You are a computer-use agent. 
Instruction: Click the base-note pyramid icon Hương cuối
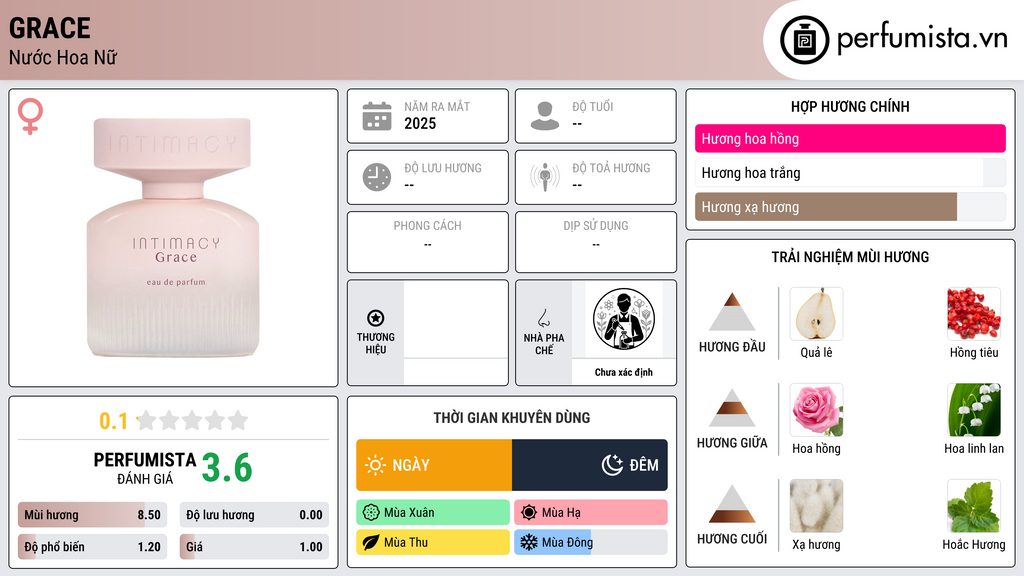pos(732,504)
